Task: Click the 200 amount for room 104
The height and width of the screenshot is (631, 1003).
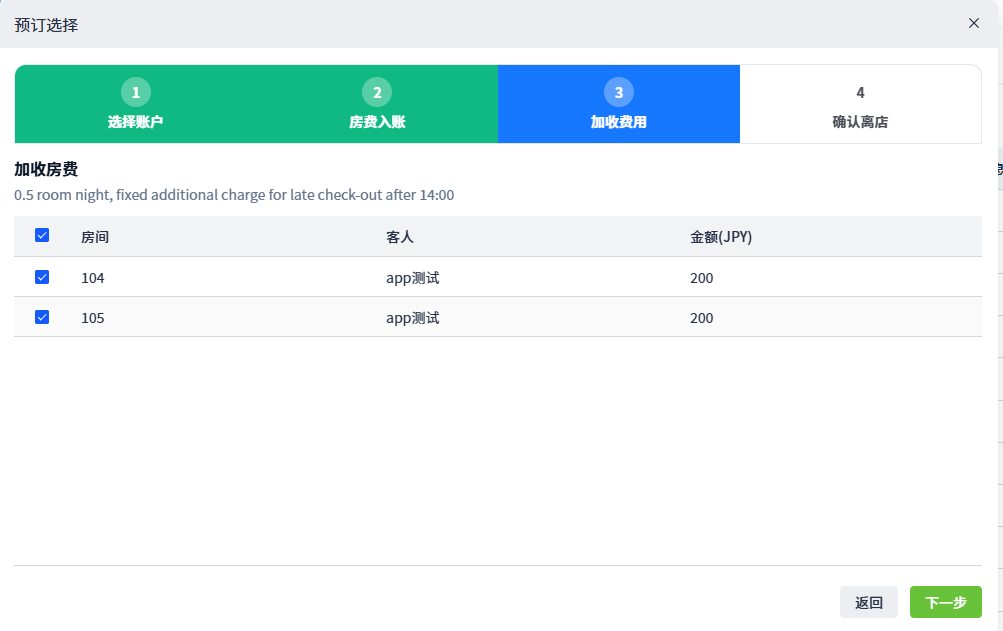Action: click(702, 278)
